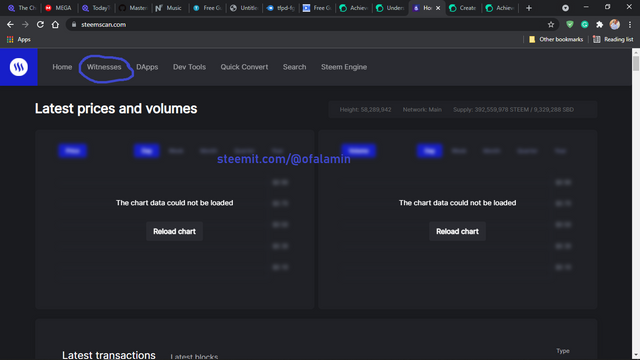Reload the right volume chart
The height and width of the screenshot is (360, 640).
pyautogui.click(x=457, y=231)
